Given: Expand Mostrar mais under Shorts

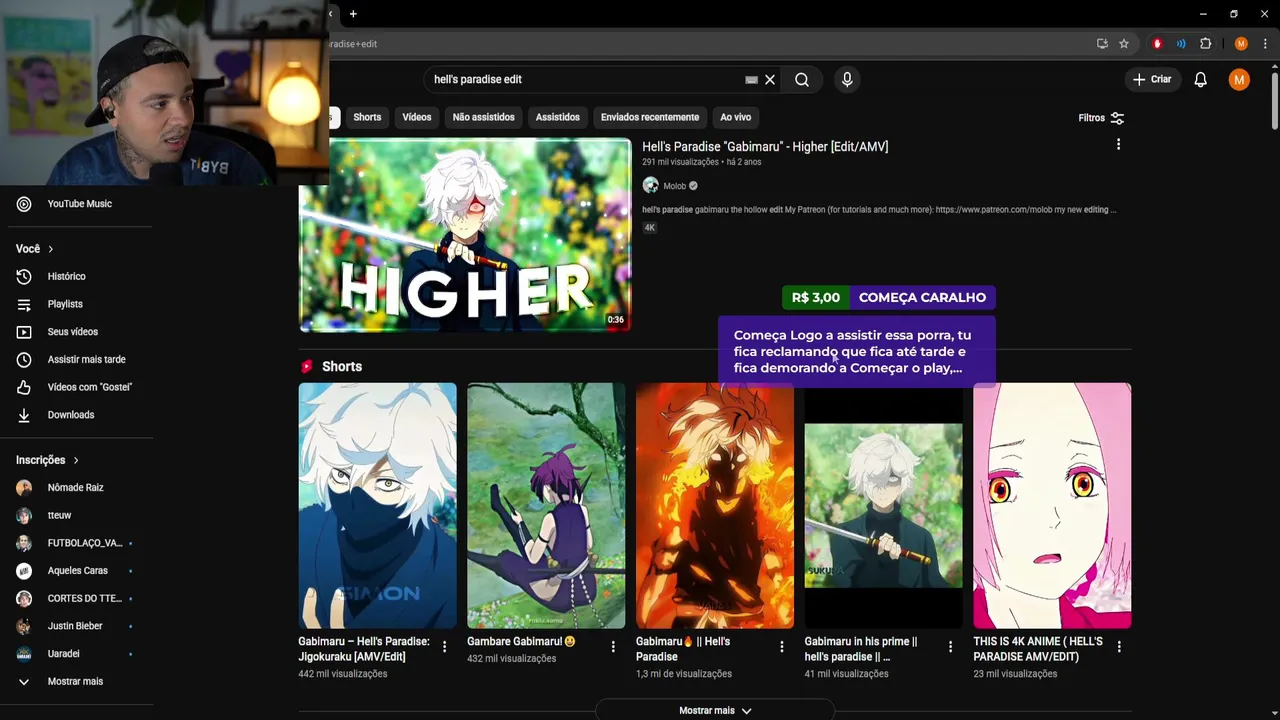Looking at the screenshot, I should [715, 710].
